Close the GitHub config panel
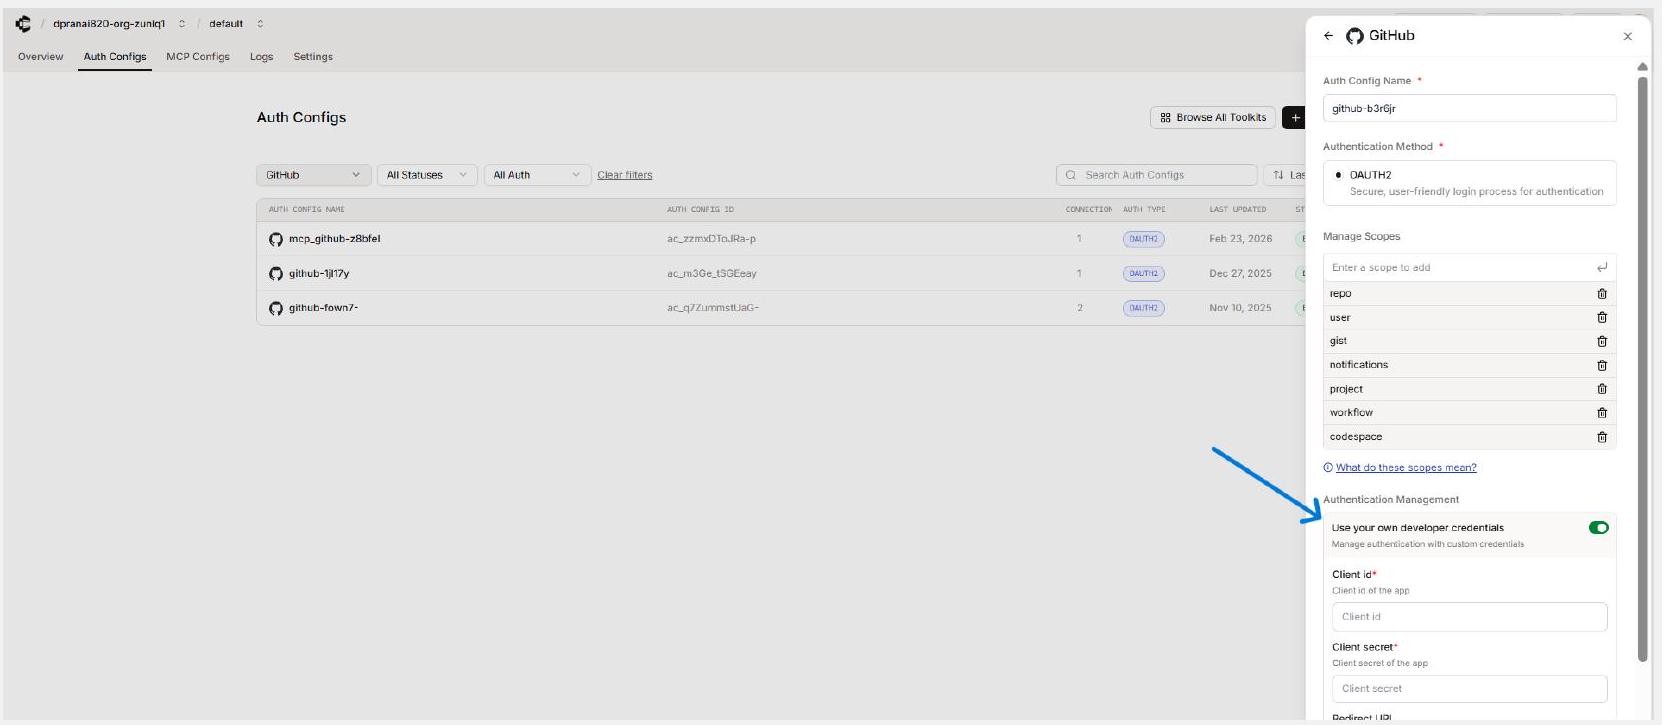This screenshot has width=1662, height=725. [1628, 36]
